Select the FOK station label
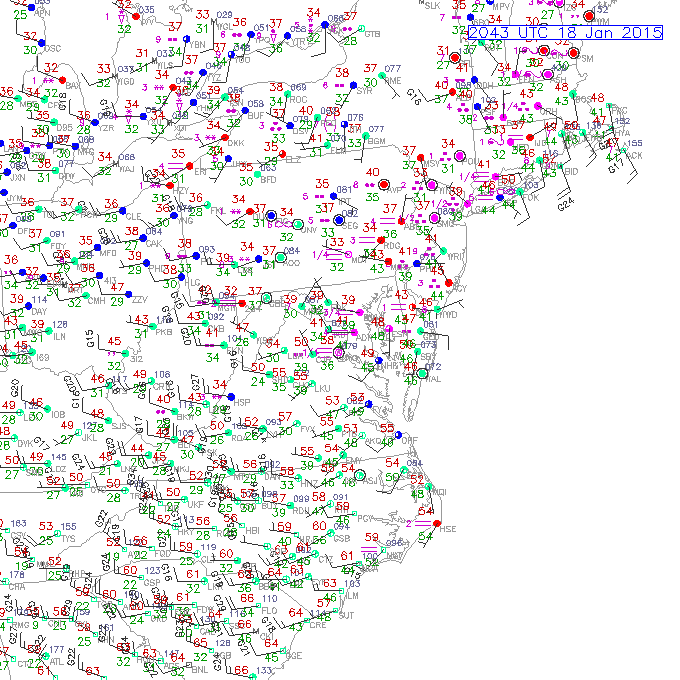The image size is (680, 680). [x=530, y=197]
